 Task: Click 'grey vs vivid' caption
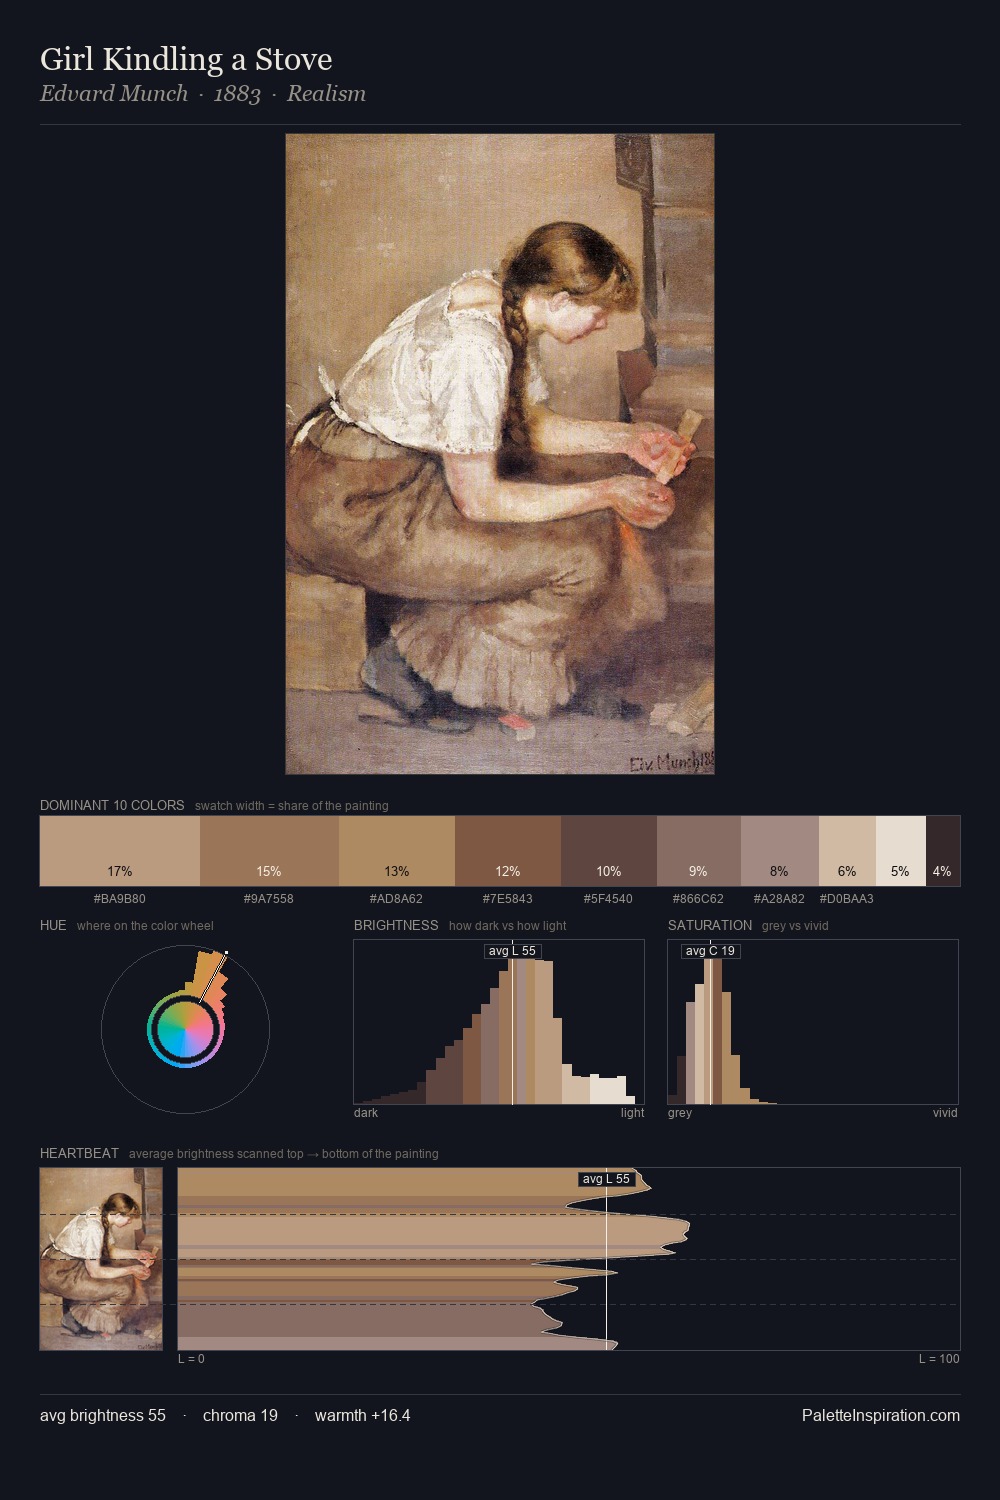tap(795, 925)
